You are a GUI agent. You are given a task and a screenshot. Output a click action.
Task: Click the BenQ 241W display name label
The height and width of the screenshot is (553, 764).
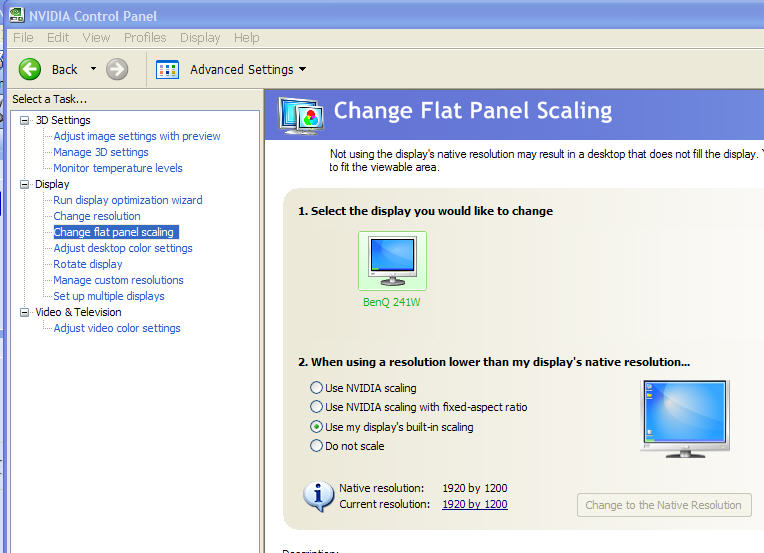point(392,302)
